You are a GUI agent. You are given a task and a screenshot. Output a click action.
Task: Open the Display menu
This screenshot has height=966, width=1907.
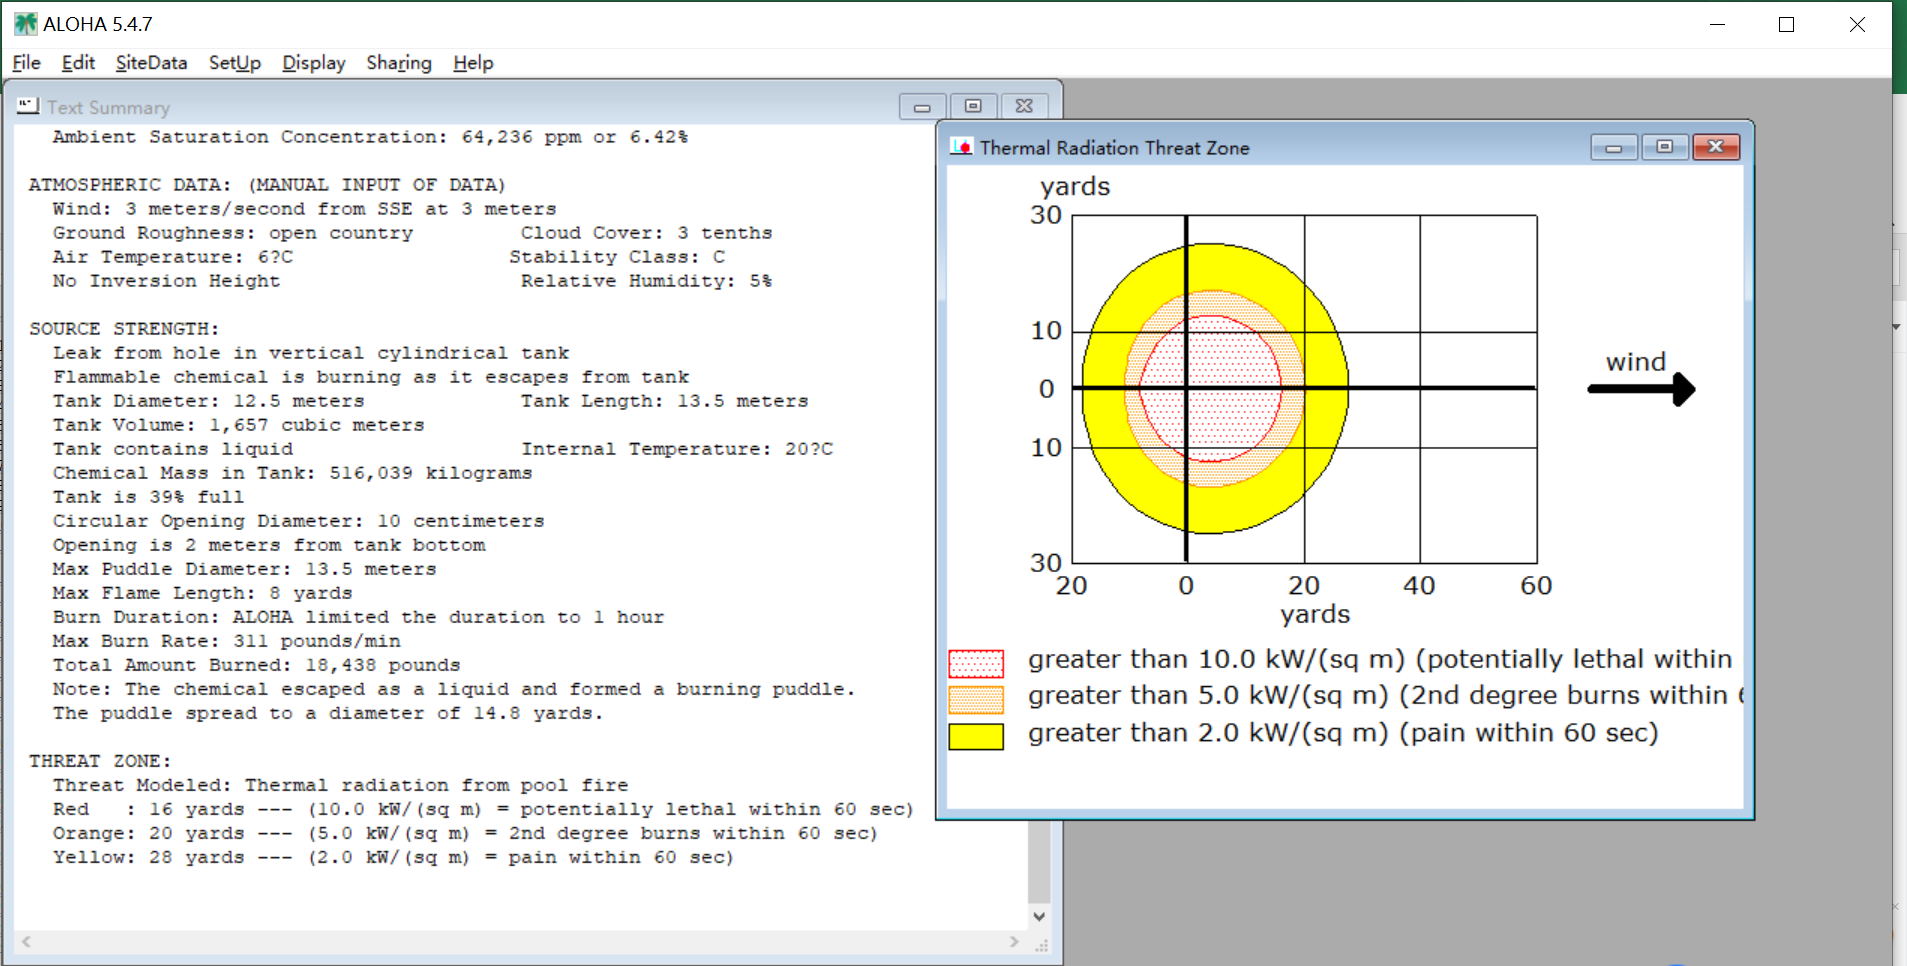point(313,63)
